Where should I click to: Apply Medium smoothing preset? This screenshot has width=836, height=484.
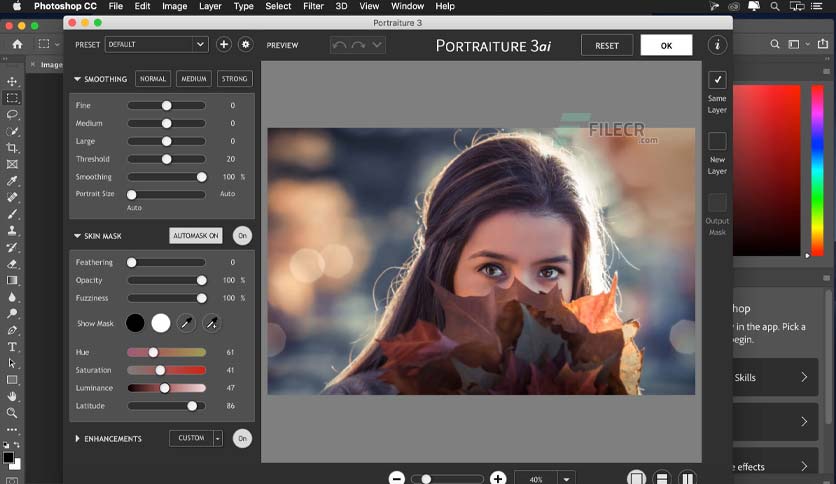coord(194,79)
